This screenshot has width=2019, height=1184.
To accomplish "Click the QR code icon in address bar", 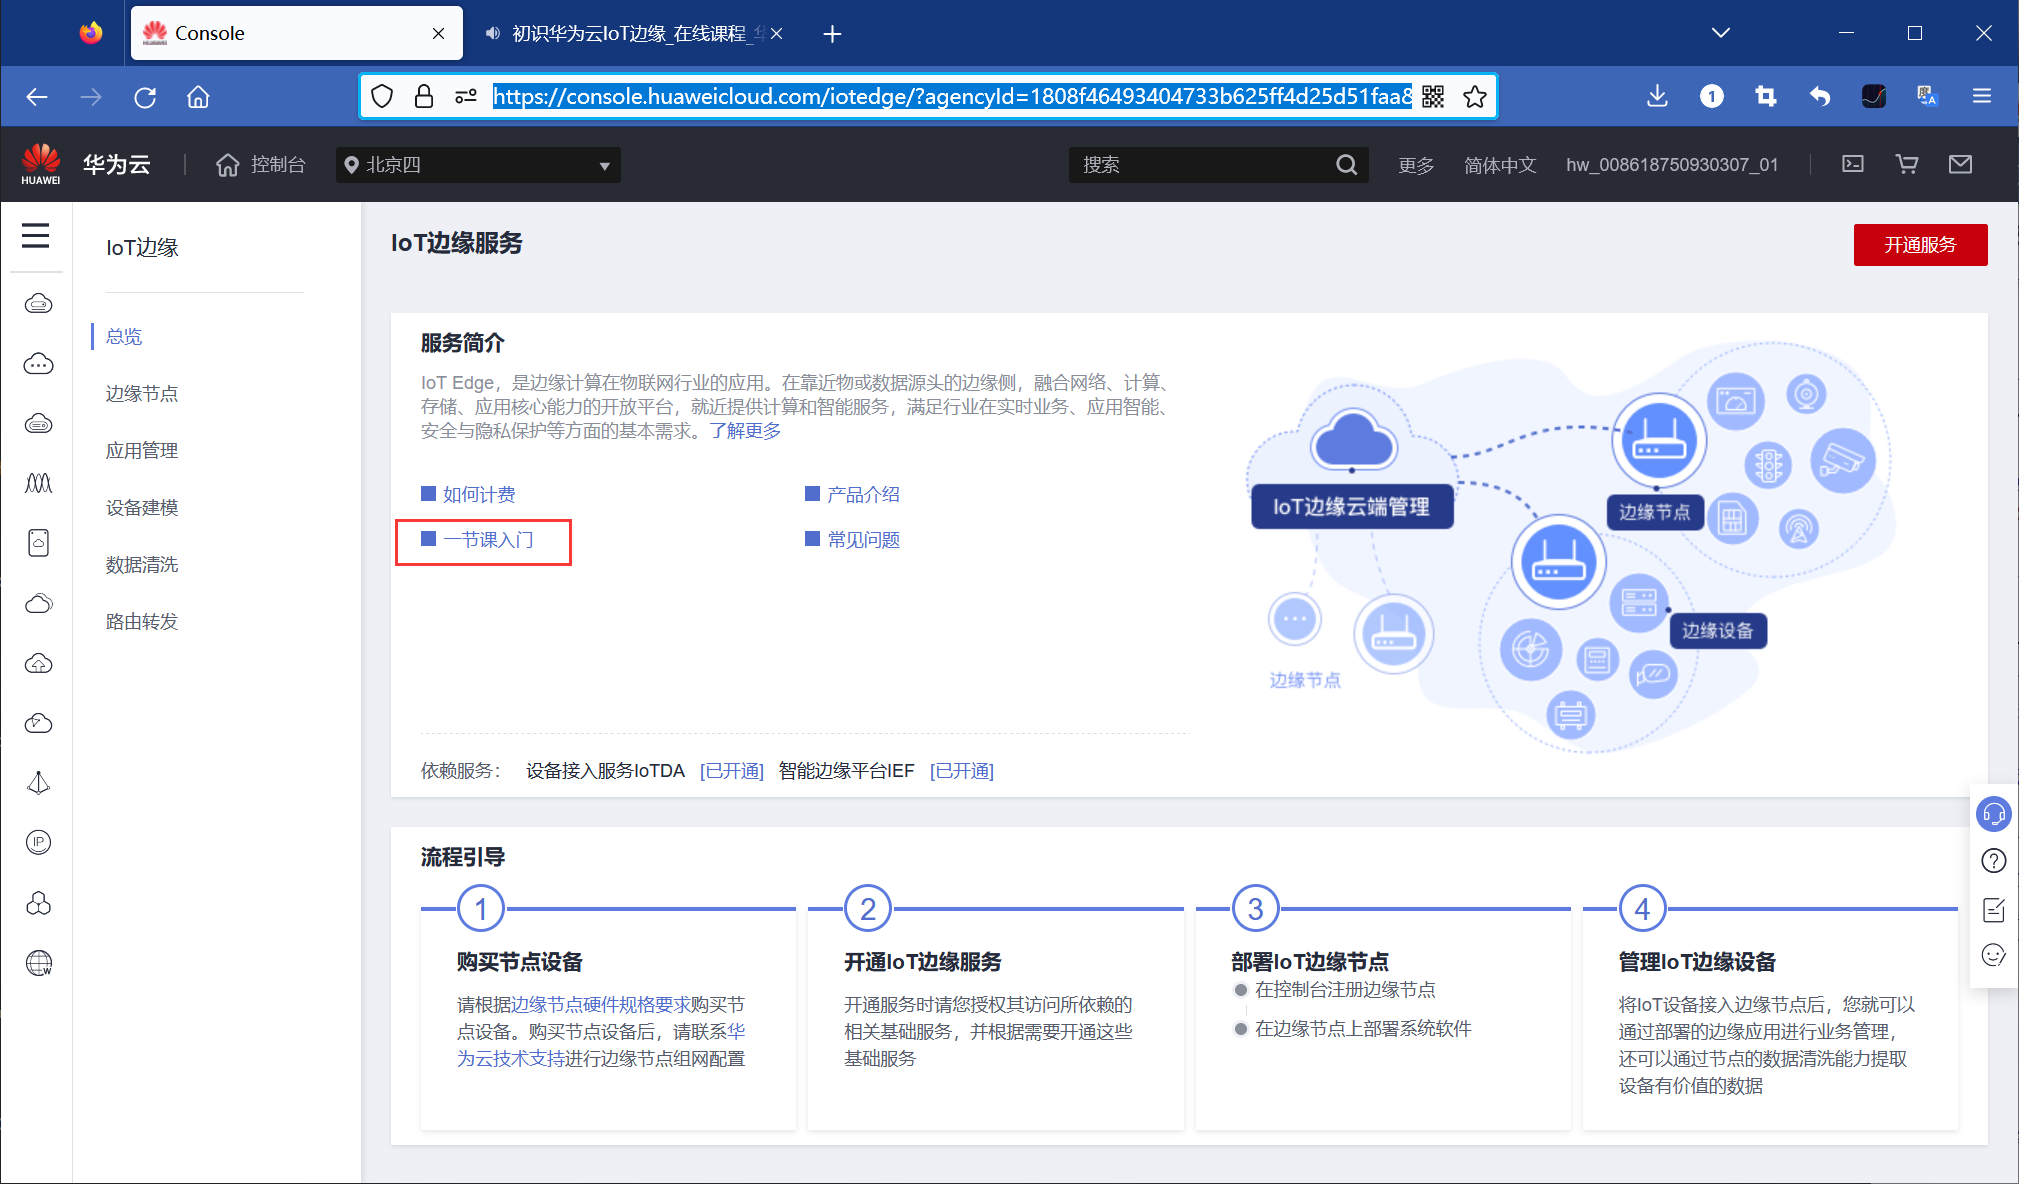I will point(1432,96).
